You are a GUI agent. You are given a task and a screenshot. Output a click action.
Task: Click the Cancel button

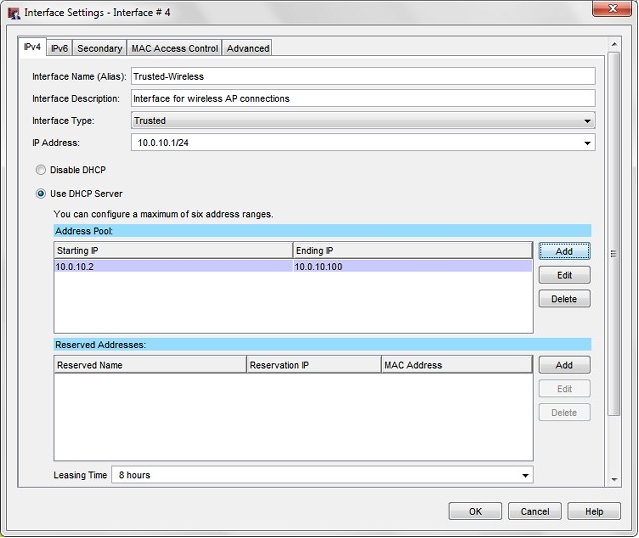pyautogui.click(x=535, y=511)
